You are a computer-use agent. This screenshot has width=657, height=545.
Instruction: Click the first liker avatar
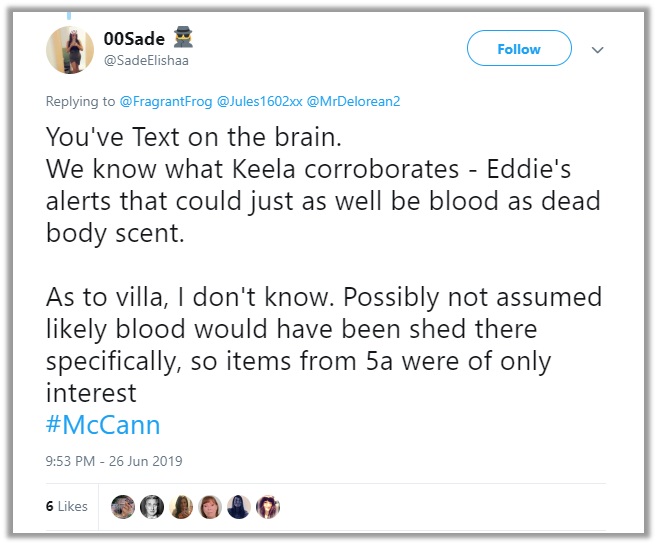pyautogui.click(x=123, y=507)
